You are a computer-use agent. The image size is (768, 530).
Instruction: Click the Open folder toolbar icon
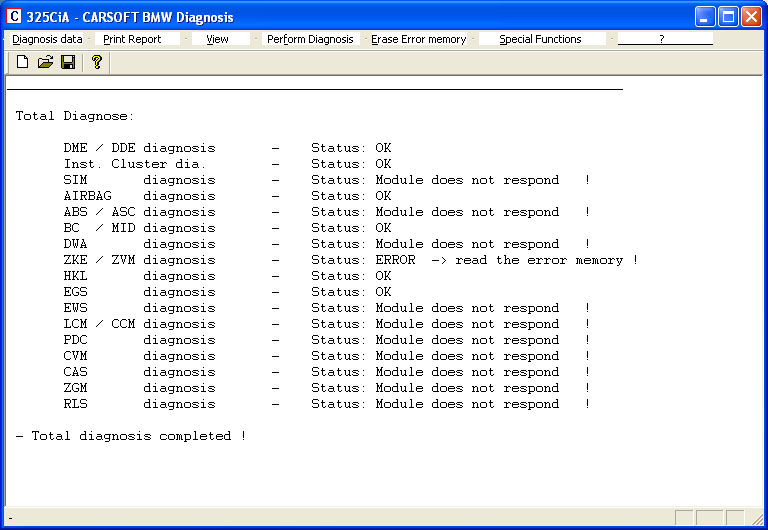45,63
